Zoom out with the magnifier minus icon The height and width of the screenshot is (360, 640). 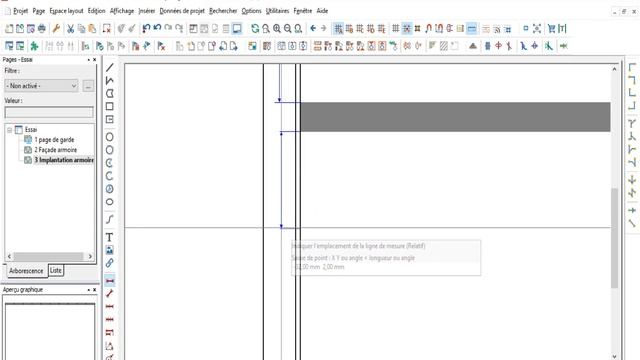[x=287, y=29]
